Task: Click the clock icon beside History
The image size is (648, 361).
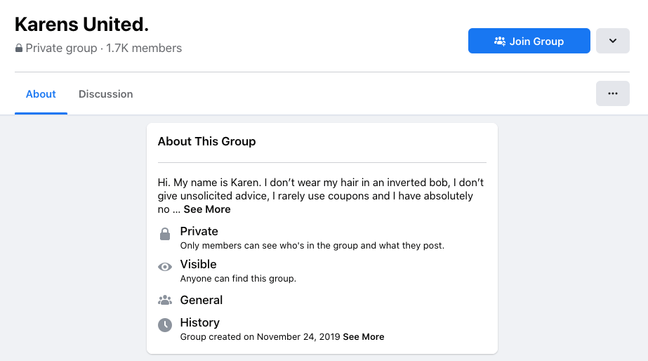Action: [165, 325]
